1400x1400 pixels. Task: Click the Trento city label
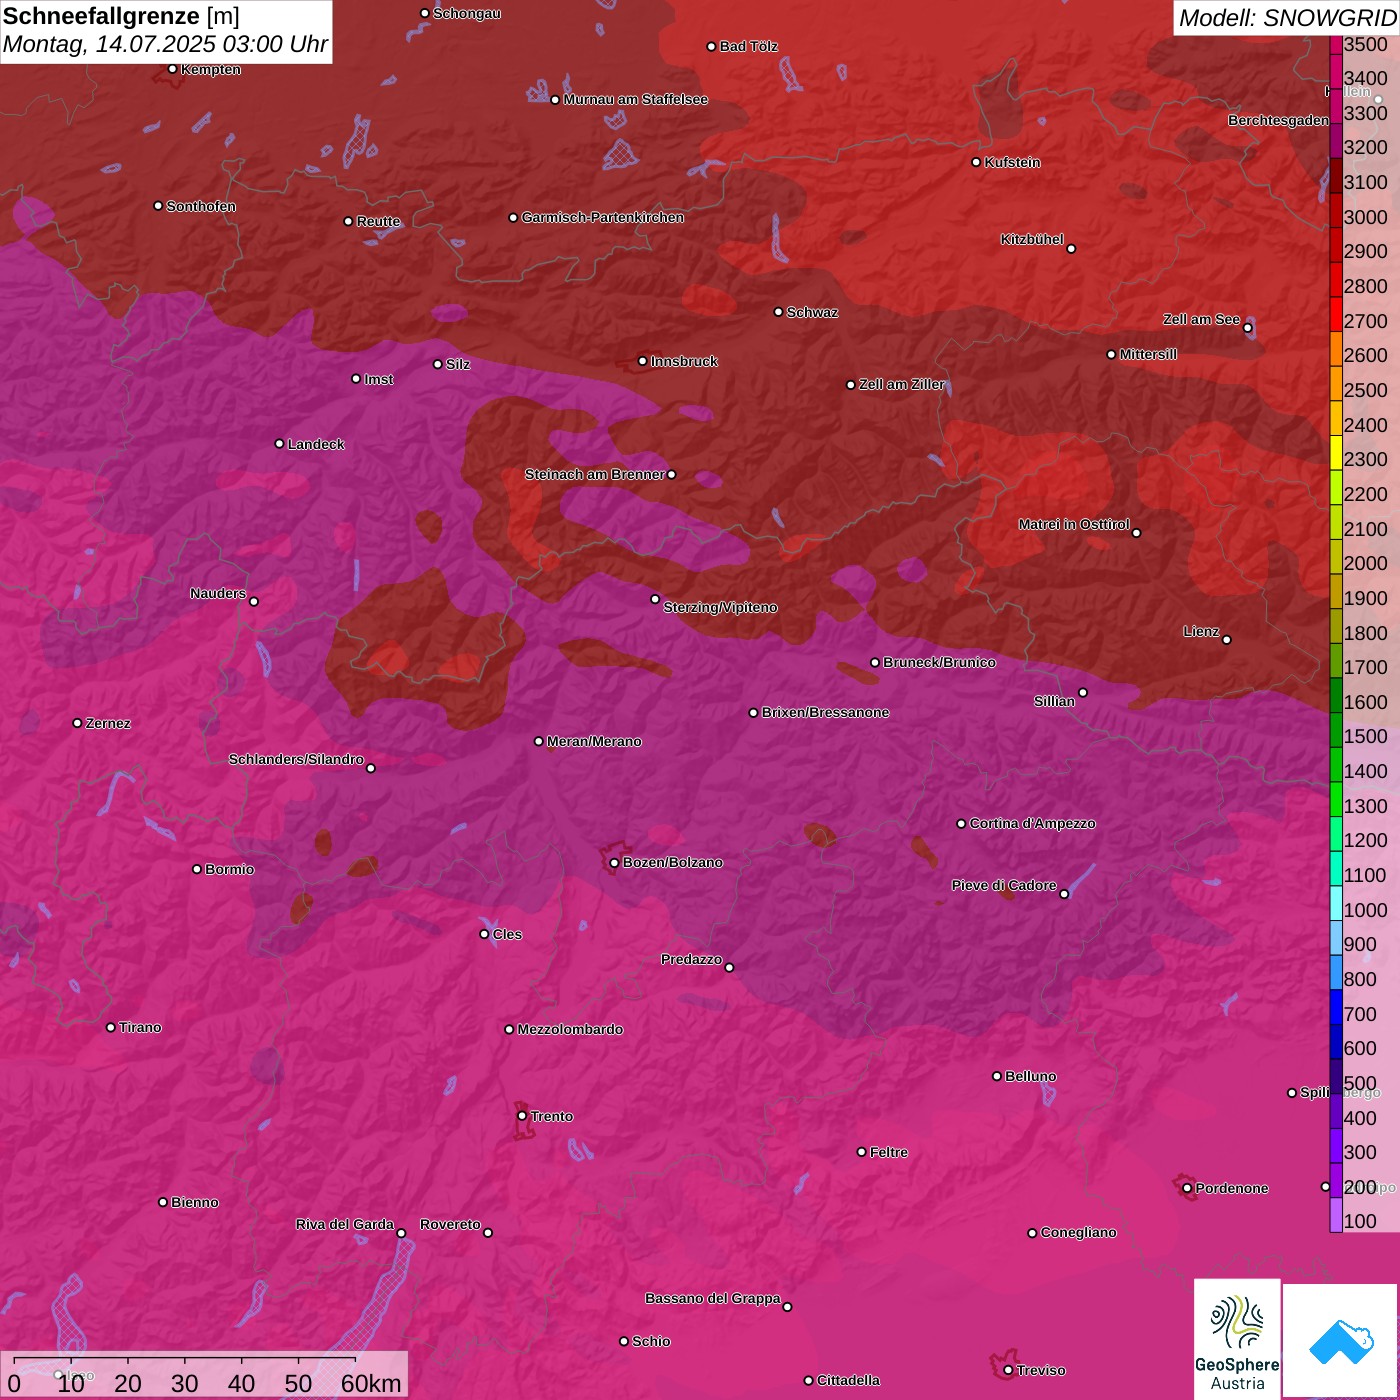[x=552, y=1116]
